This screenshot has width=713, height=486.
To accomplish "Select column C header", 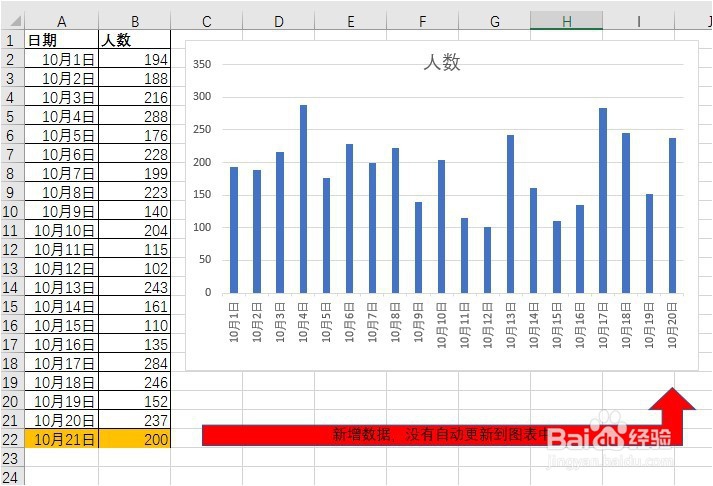I will coord(206,21).
